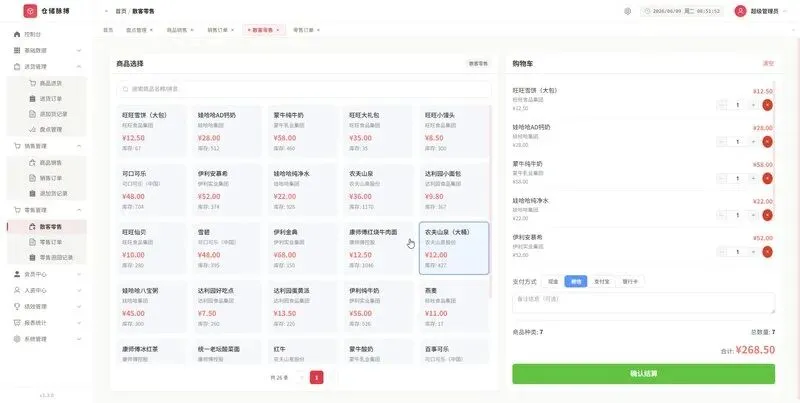800x403 pixels.
Task: Click the 报表统计 report icon
Action: point(17,323)
